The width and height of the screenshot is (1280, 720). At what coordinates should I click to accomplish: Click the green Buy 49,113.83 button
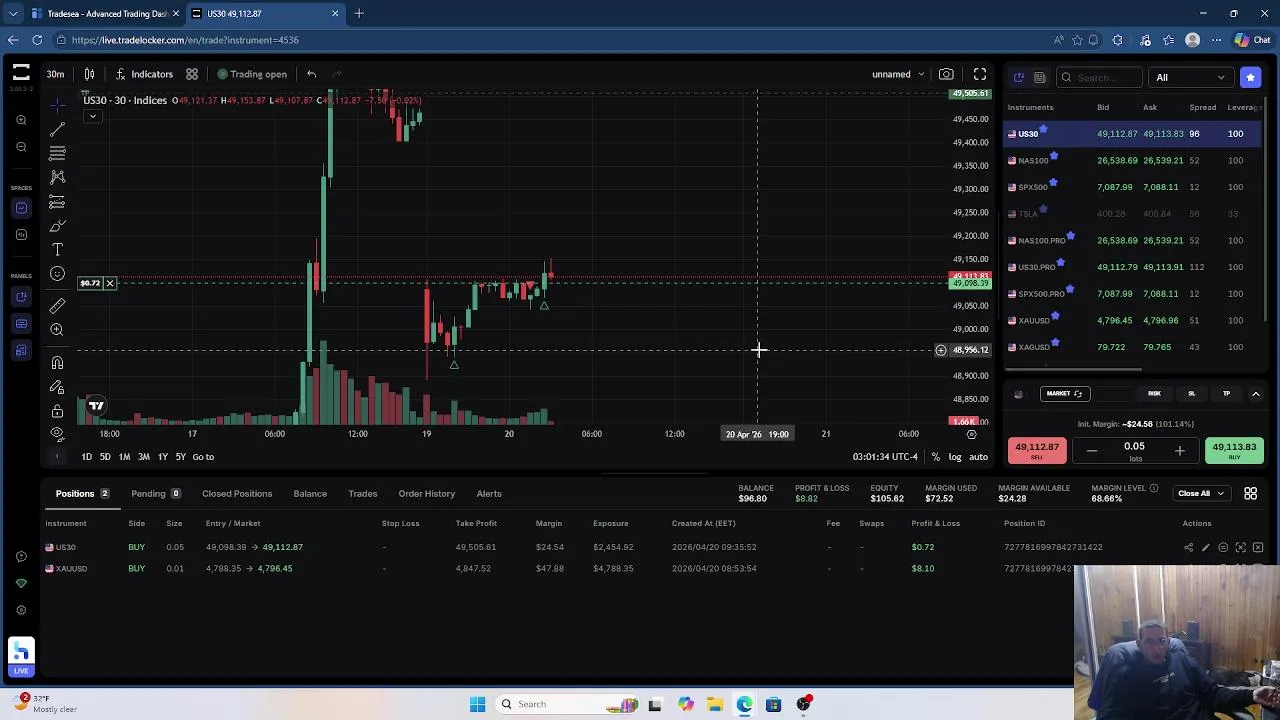point(1234,451)
